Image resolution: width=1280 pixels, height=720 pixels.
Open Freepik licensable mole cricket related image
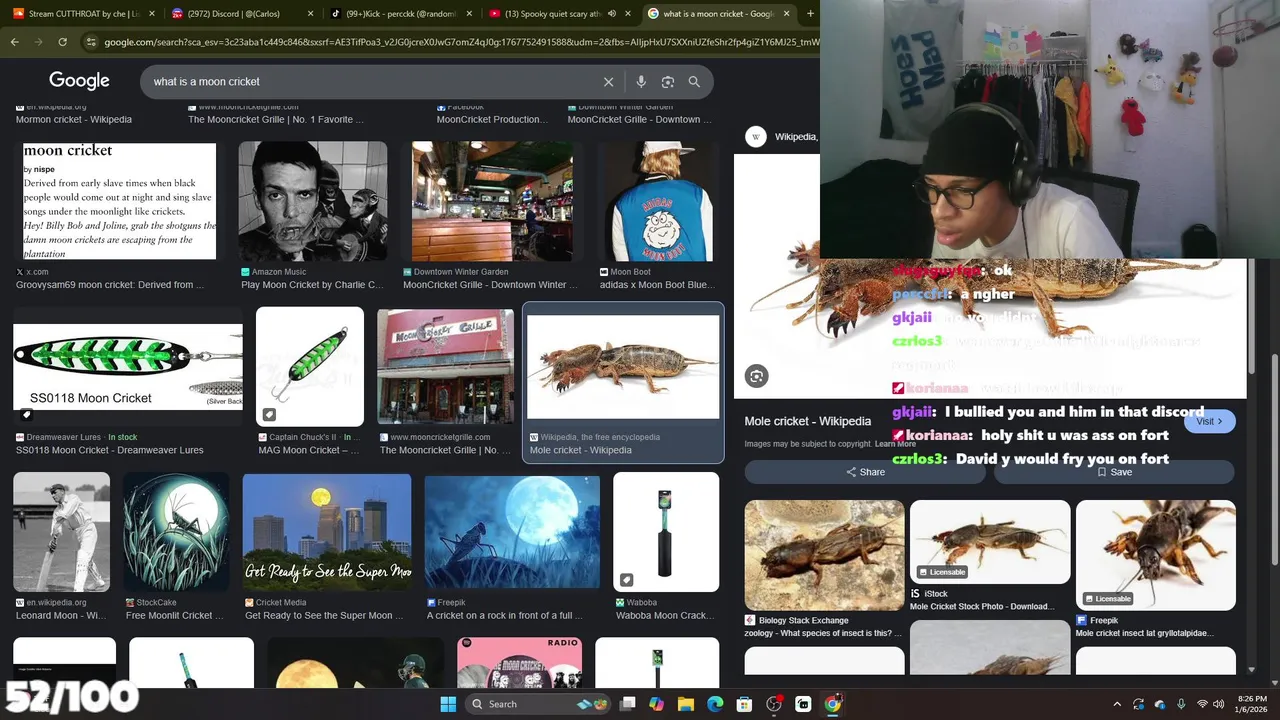click(1156, 555)
